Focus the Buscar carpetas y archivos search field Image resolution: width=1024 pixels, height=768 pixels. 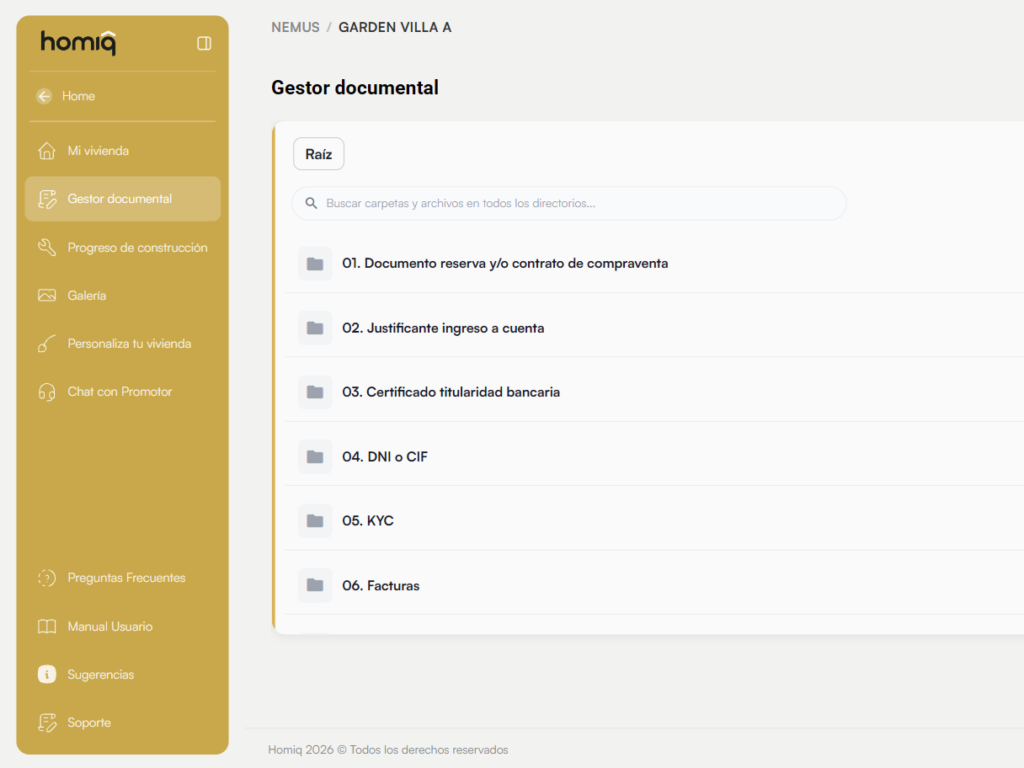click(569, 203)
